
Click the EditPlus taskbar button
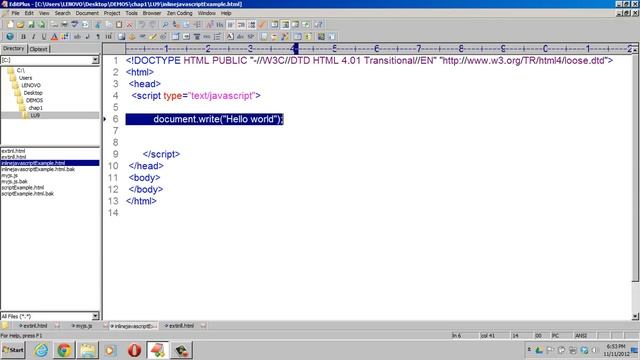tap(158, 350)
